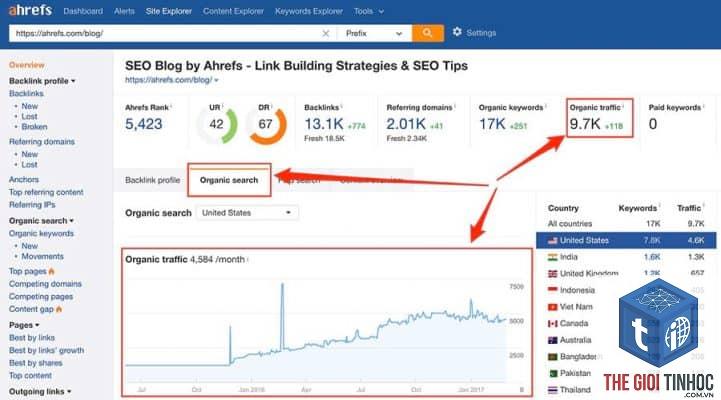This screenshot has width=721, height=400.
Task: Switch to the Backlink profile tab
Action: tap(153, 180)
